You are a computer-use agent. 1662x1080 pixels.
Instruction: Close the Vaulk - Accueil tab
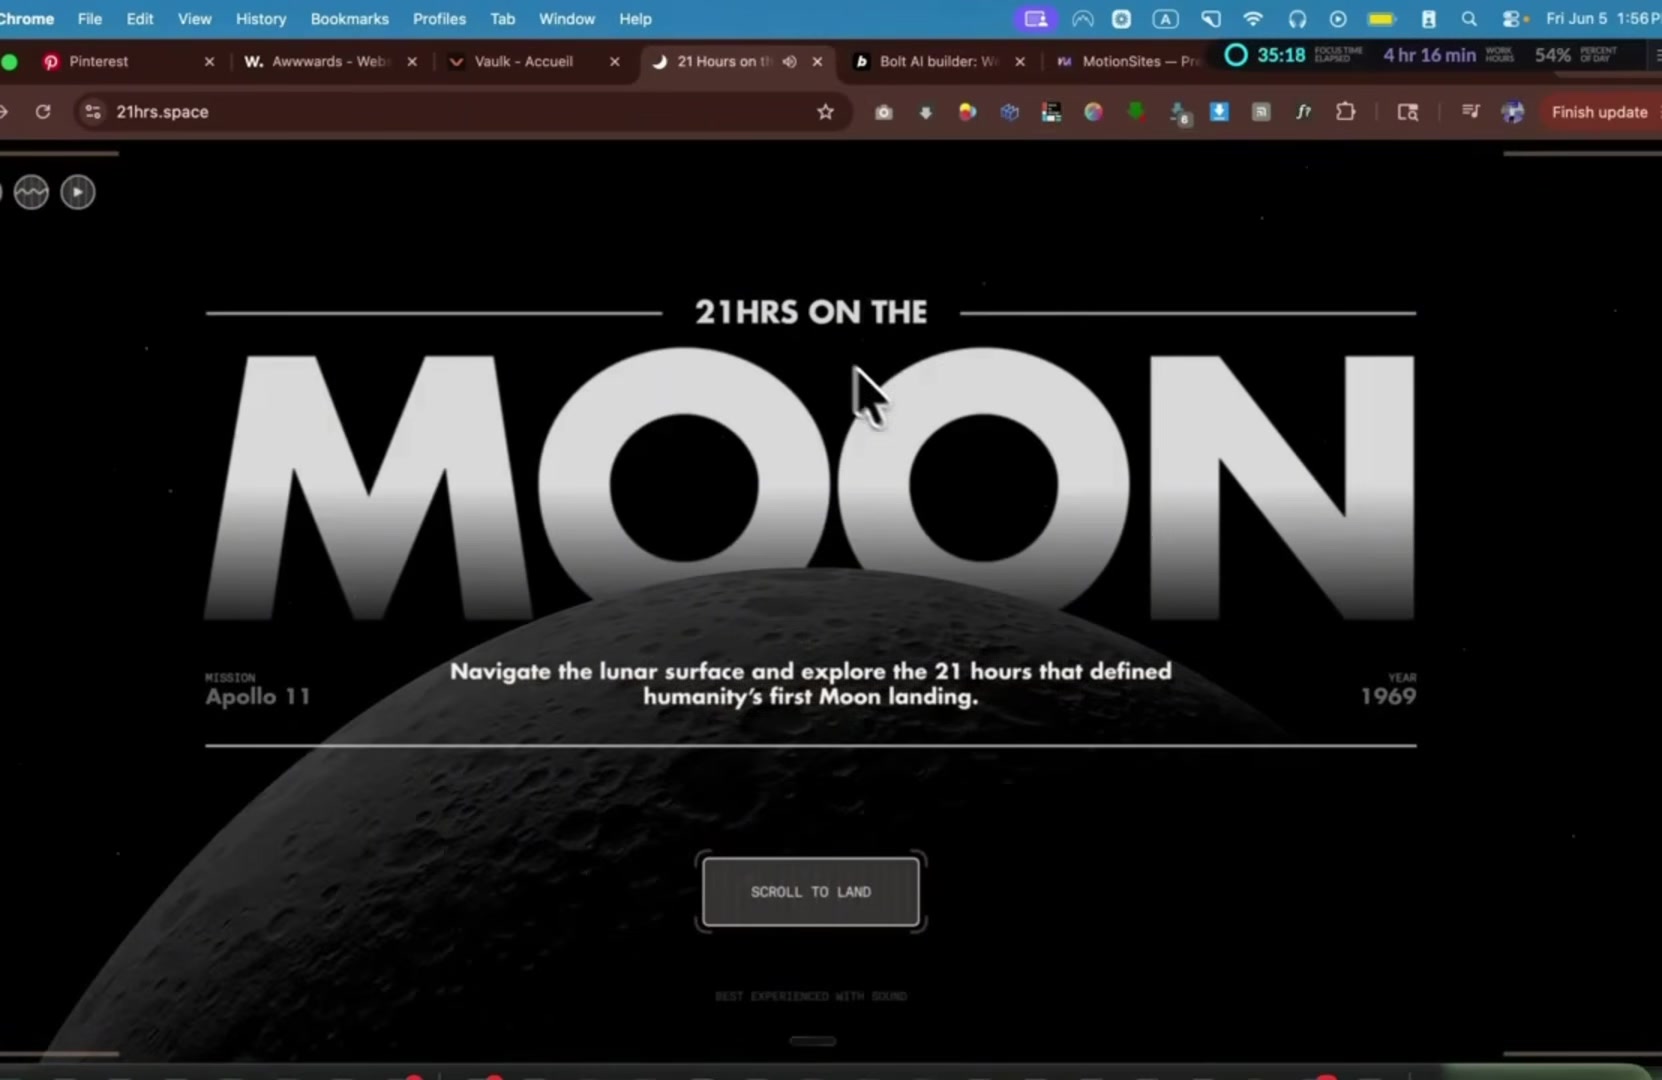pyautogui.click(x=614, y=61)
